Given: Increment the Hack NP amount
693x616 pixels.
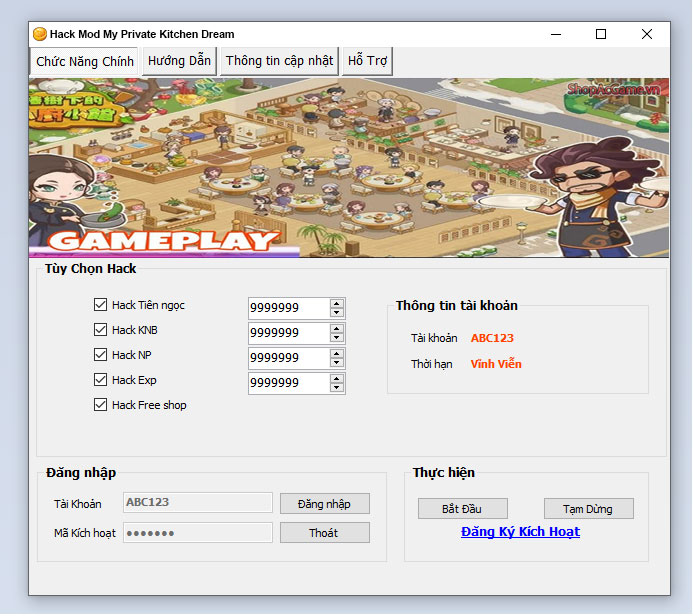Looking at the screenshot, I should [337, 354].
